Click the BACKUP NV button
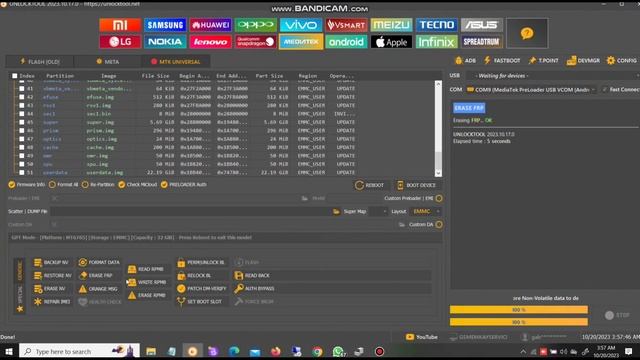 [52, 262]
